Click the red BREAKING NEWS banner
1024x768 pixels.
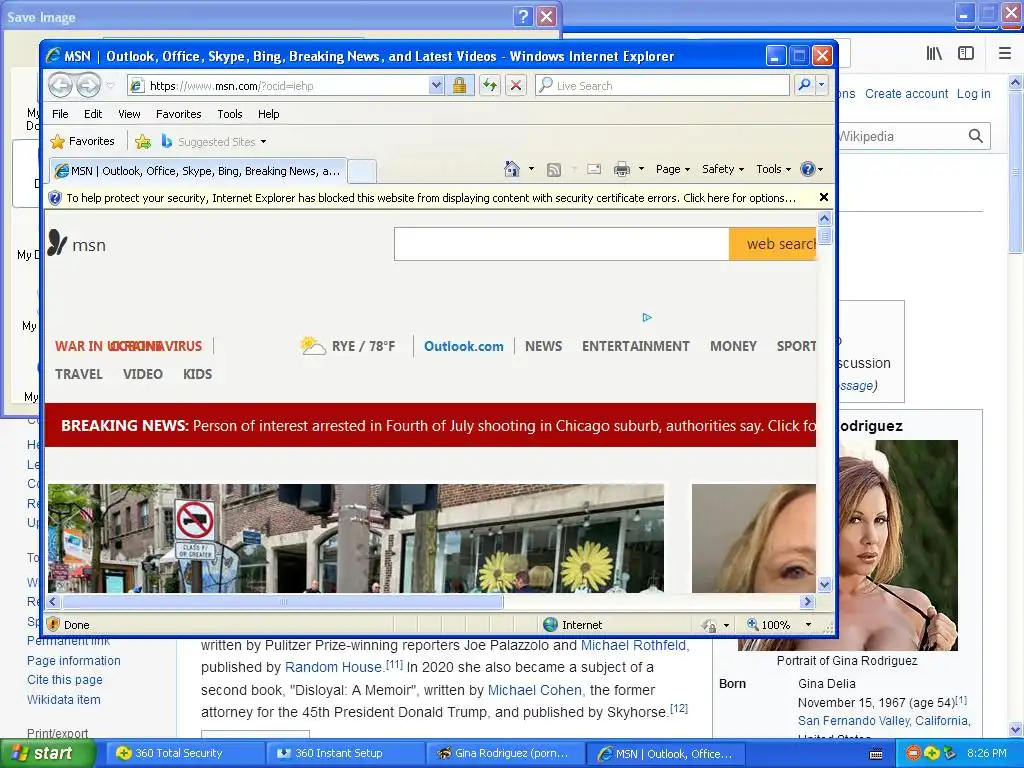pos(430,425)
